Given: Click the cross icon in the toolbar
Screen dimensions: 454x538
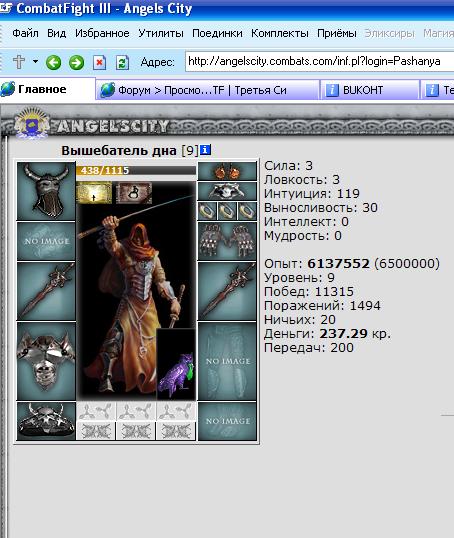Looking at the screenshot, I should 19,62.
